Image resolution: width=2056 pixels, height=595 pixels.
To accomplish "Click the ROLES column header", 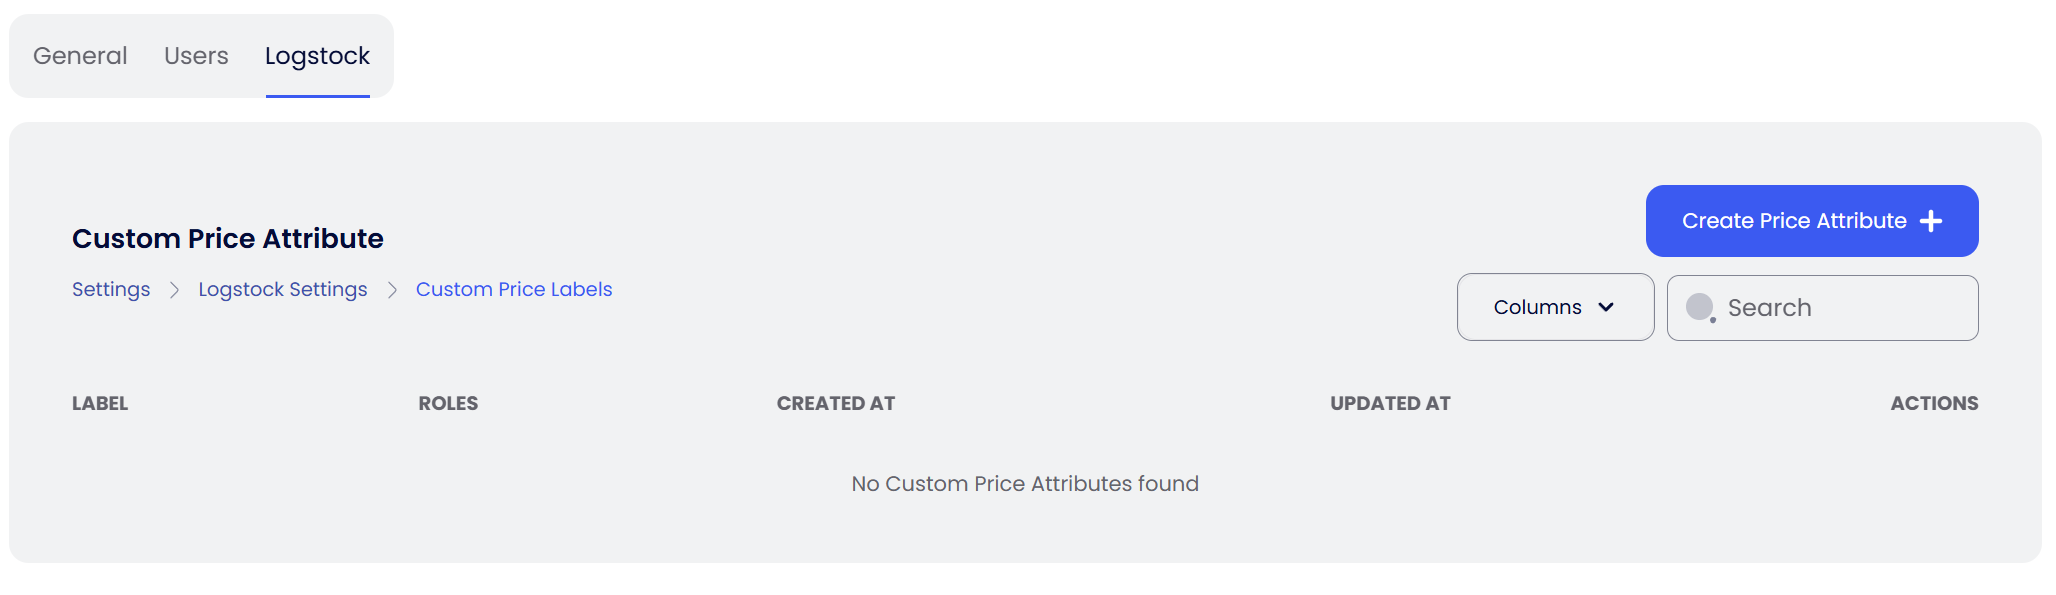I will point(448,403).
